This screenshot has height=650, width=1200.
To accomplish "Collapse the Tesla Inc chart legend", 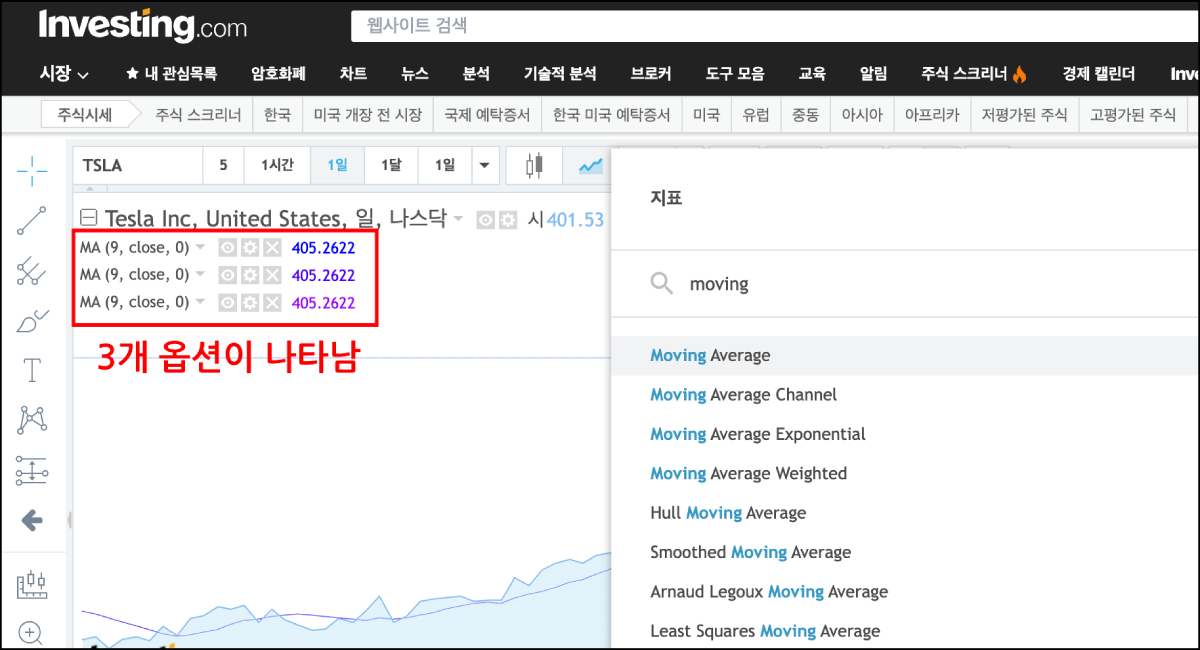I will click(x=90, y=218).
